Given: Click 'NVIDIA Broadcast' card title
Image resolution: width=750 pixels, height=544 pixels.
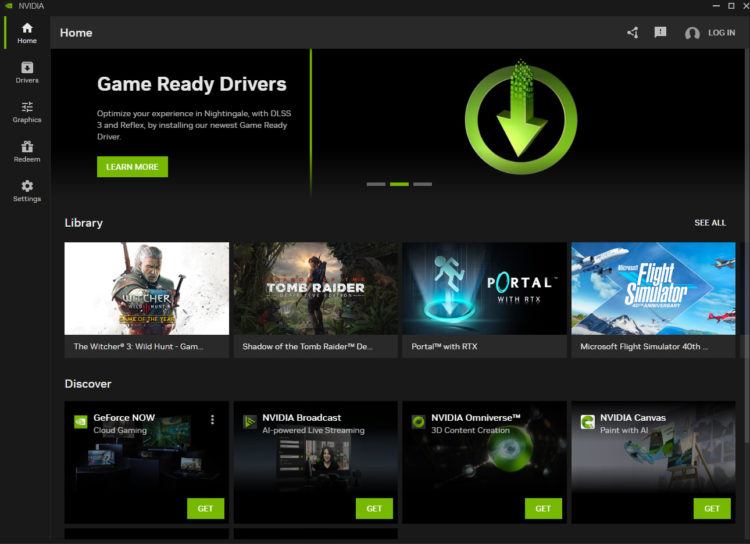Looking at the screenshot, I should (302, 417).
